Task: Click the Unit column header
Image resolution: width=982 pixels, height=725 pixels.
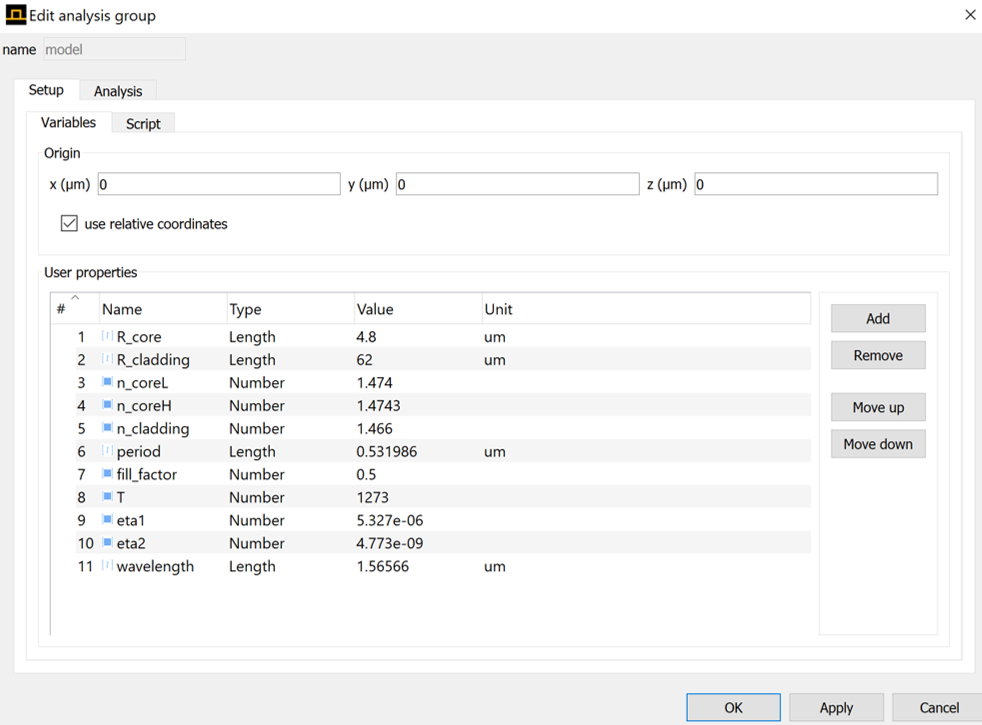Action: (x=646, y=309)
